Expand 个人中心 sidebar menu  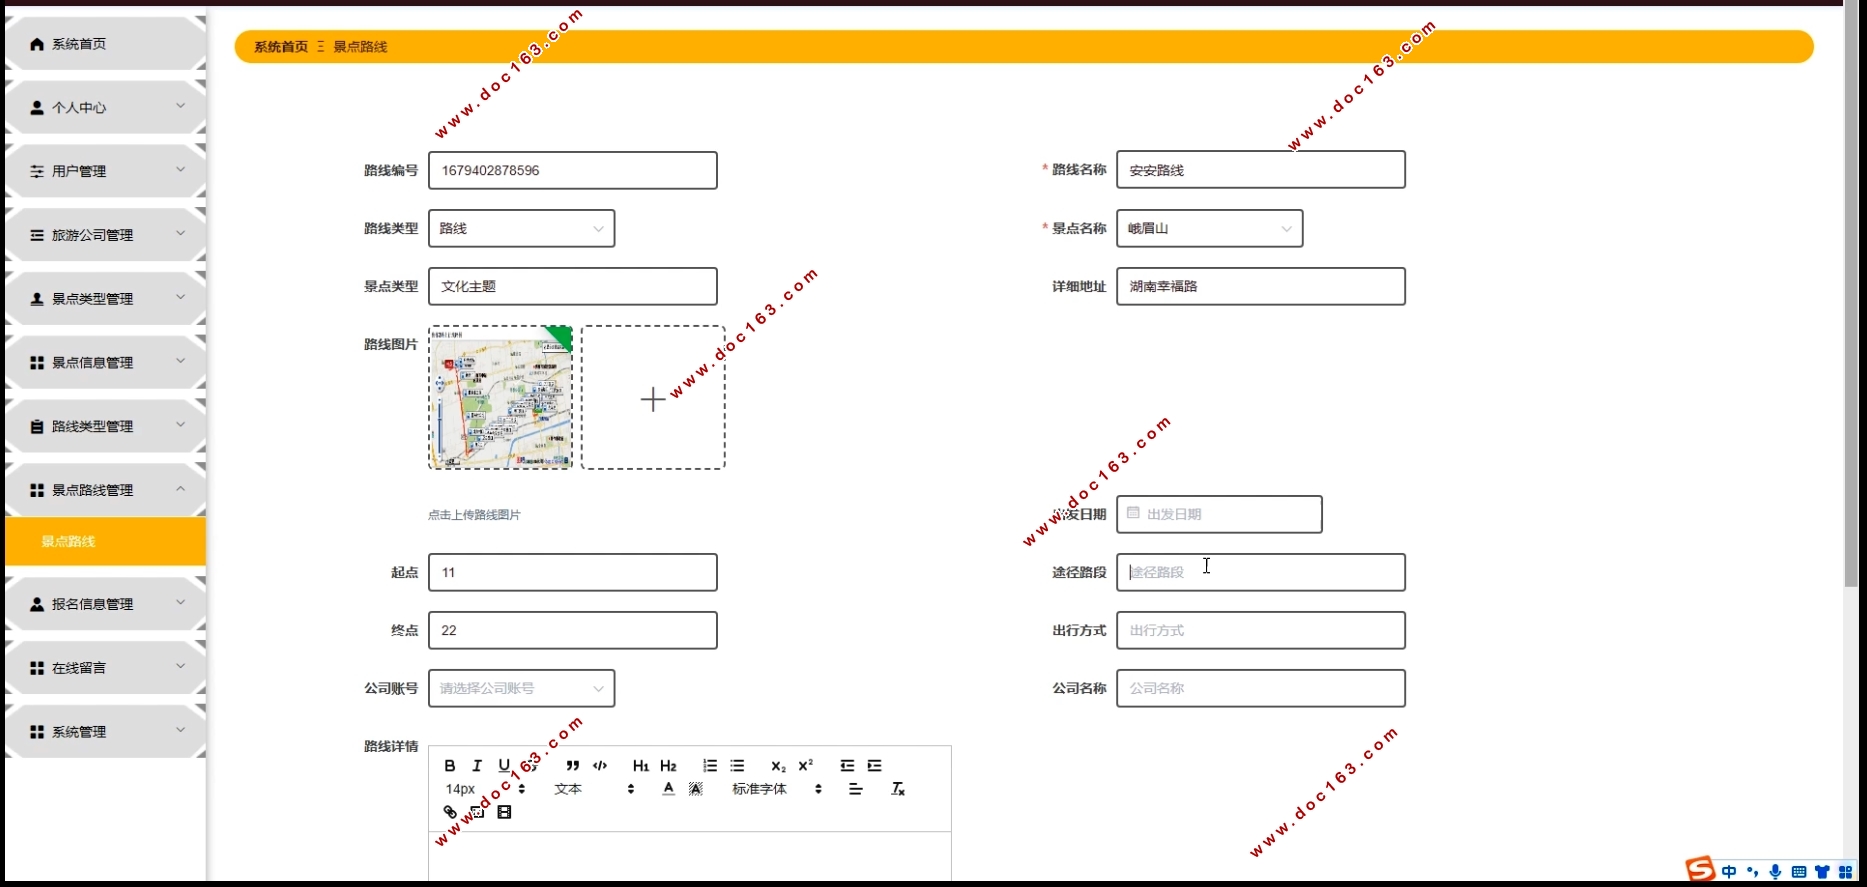pyautogui.click(x=105, y=107)
